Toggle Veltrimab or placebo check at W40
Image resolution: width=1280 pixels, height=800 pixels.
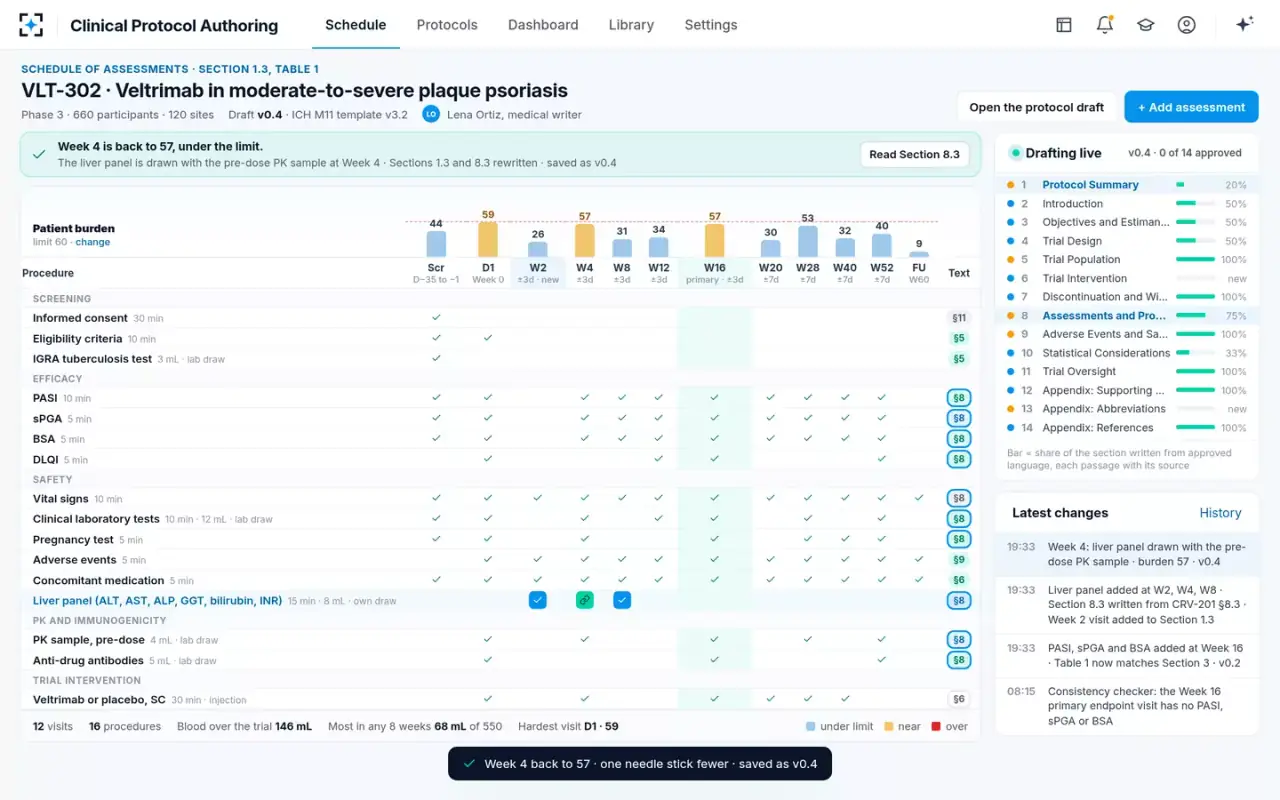845,699
